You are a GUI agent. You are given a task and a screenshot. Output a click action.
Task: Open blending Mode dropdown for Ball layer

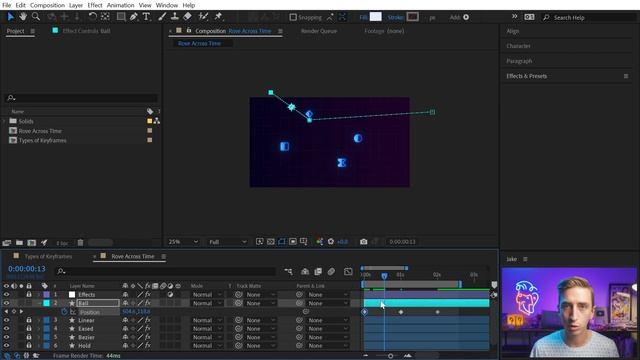[207, 303]
